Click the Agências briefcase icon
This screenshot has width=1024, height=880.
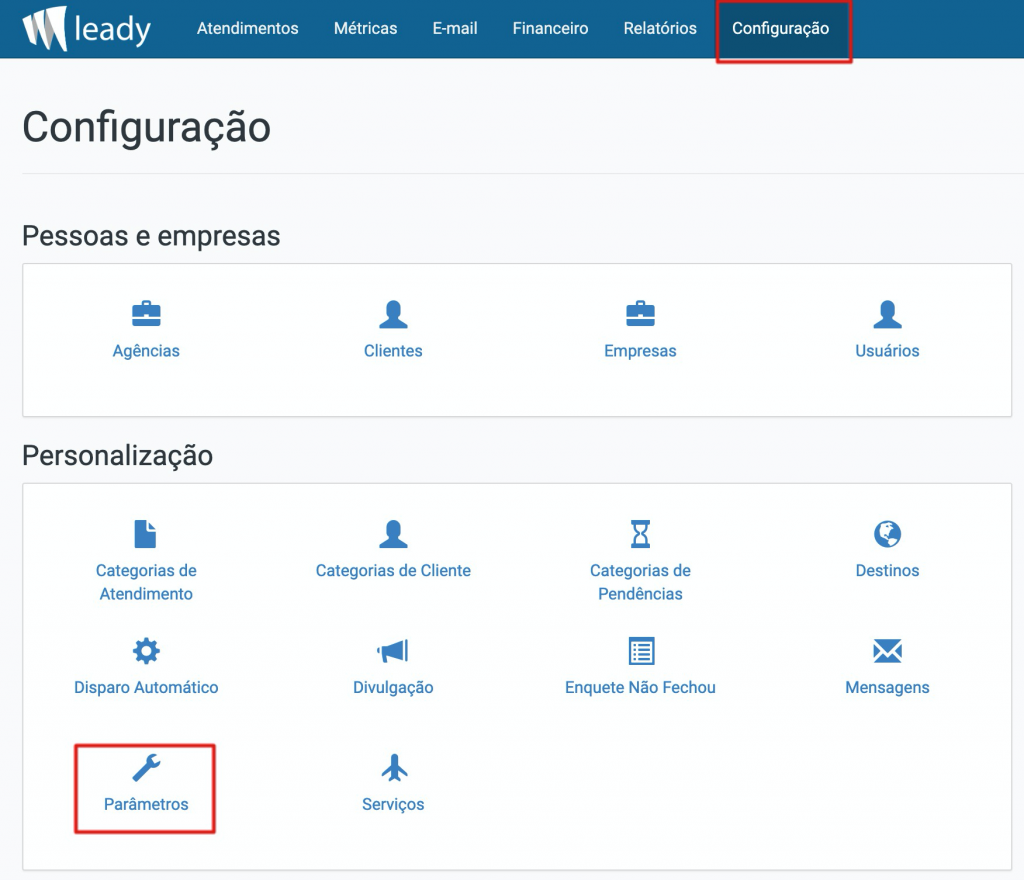(146, 314)
